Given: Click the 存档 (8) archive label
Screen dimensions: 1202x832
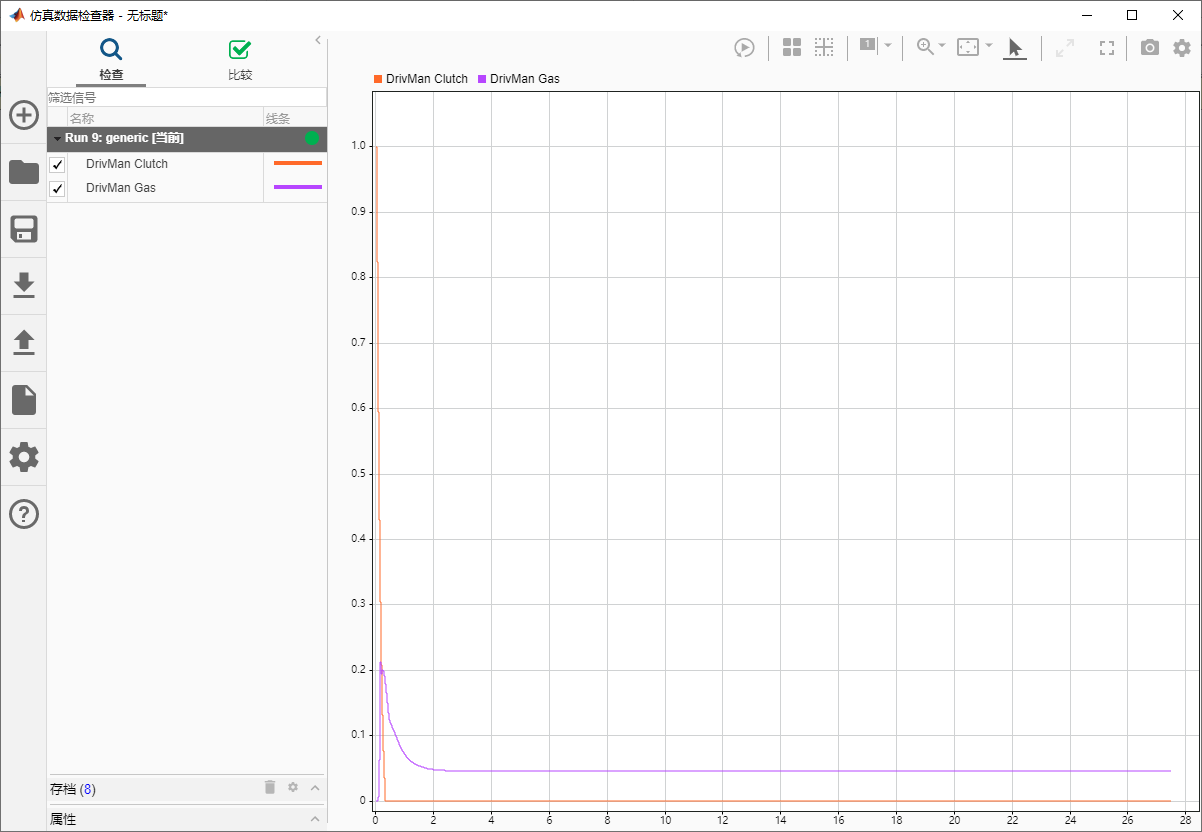Looking at the screenshot, I should [73, 789].
